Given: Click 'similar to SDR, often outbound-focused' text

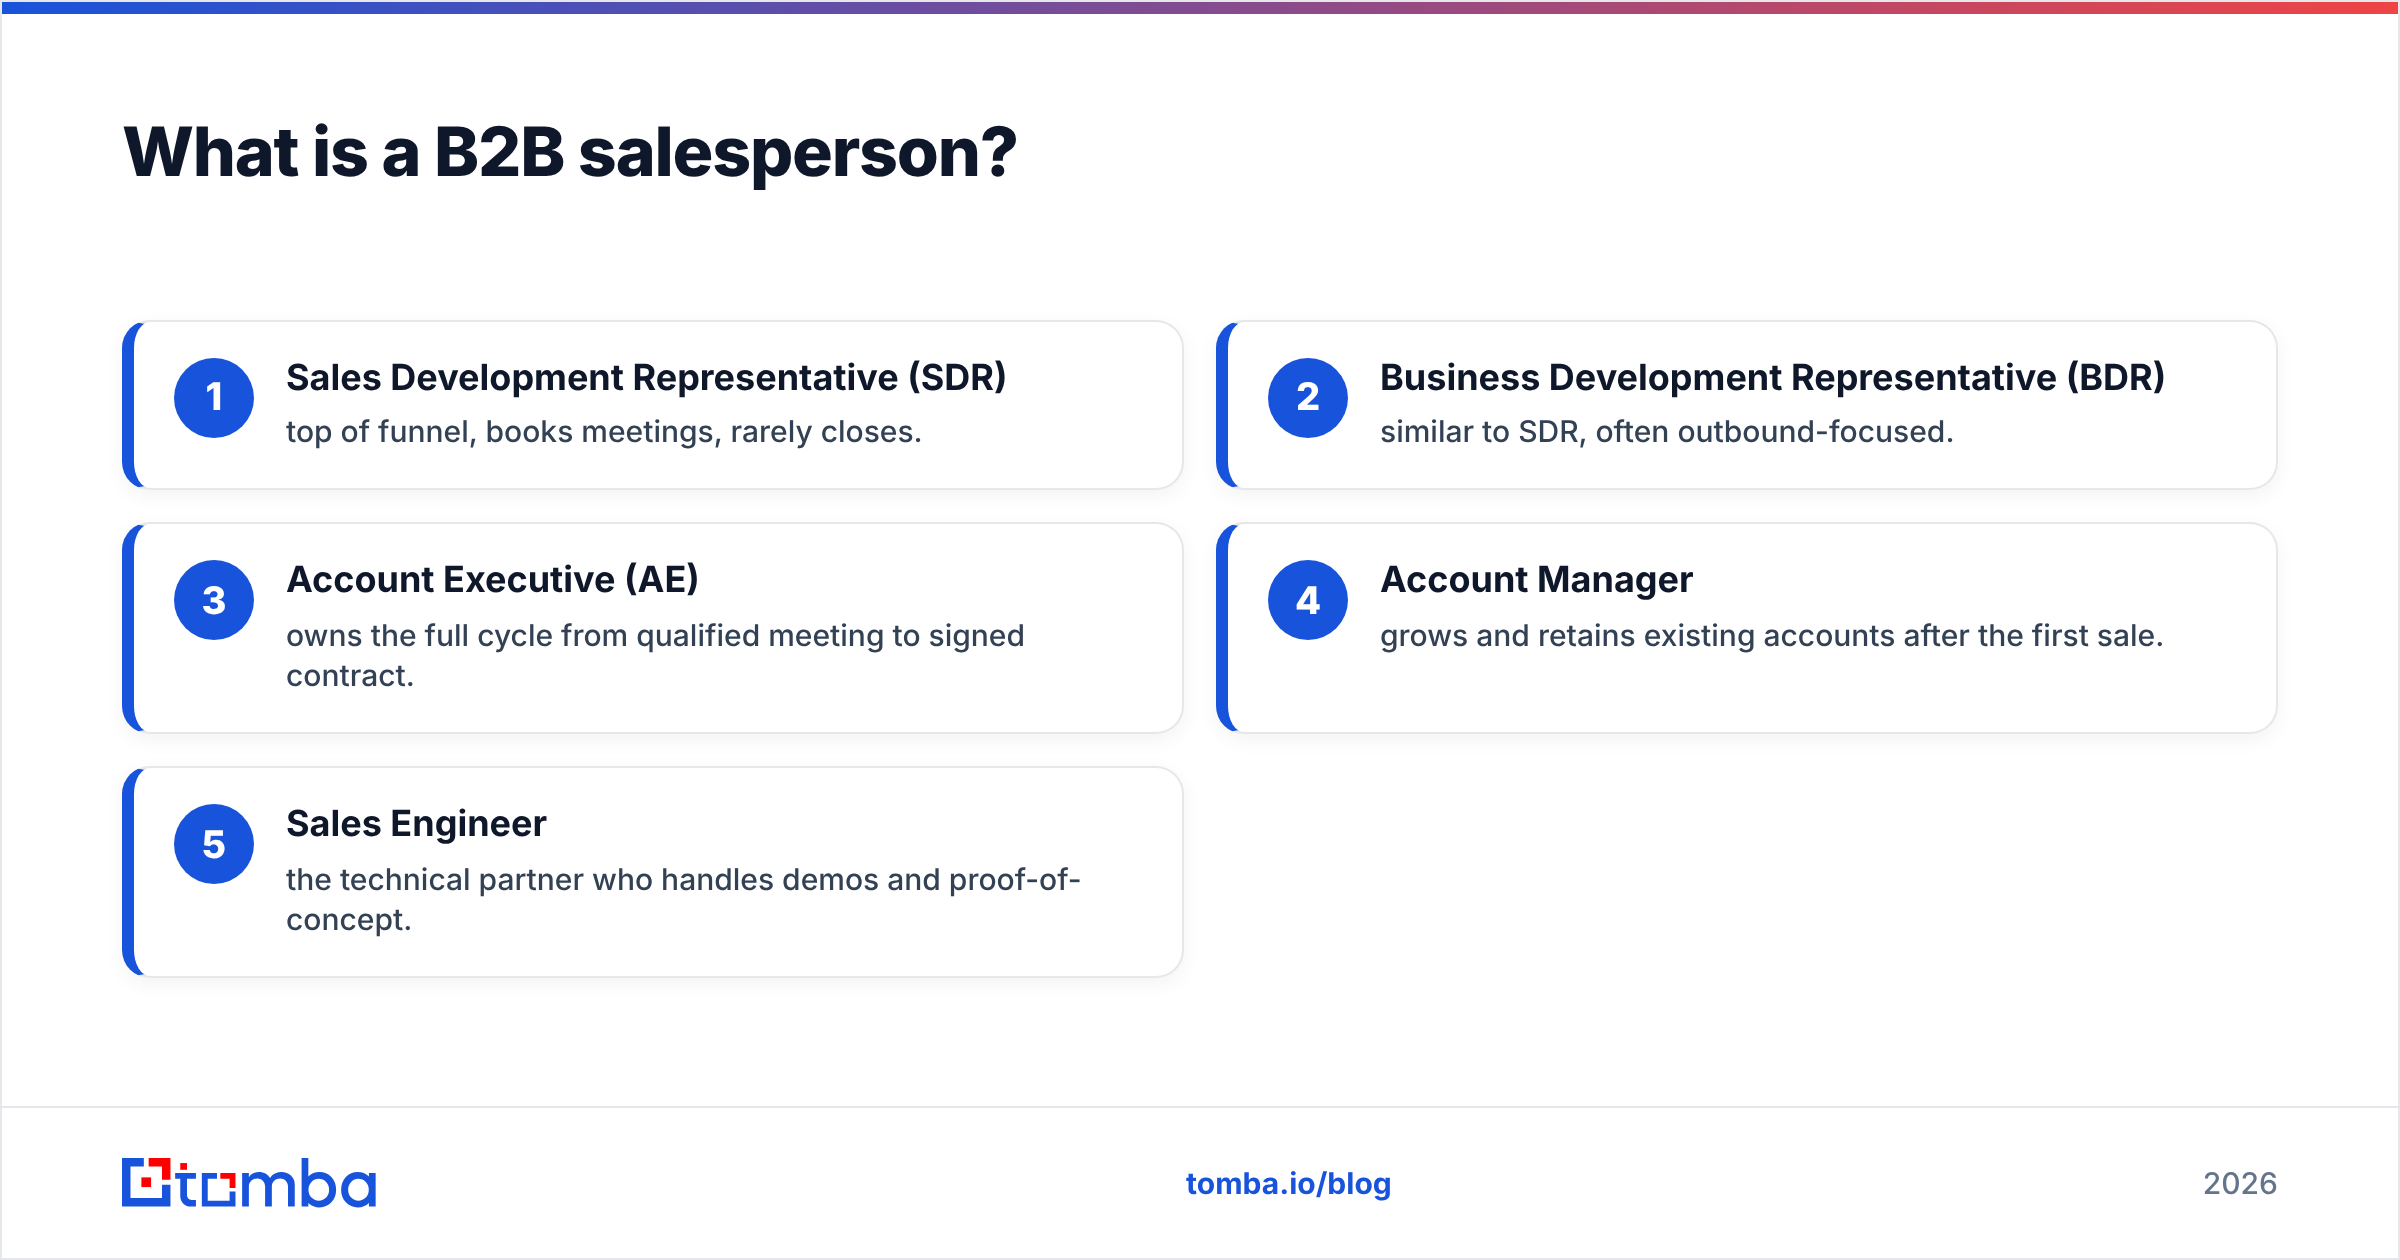Looking at the screenshot, I should pos(1666,432).
